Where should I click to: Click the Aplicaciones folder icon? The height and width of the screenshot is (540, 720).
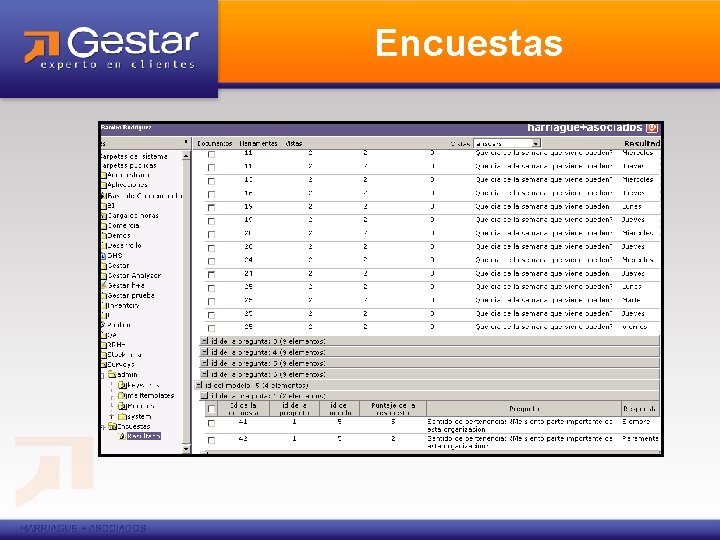tap(103, 185)
